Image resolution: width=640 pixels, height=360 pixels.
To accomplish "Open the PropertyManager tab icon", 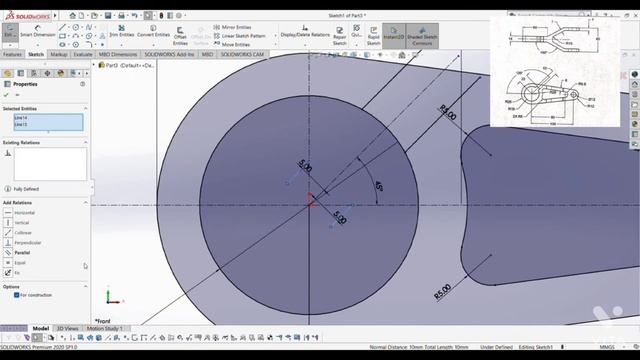I will point(20,73).
